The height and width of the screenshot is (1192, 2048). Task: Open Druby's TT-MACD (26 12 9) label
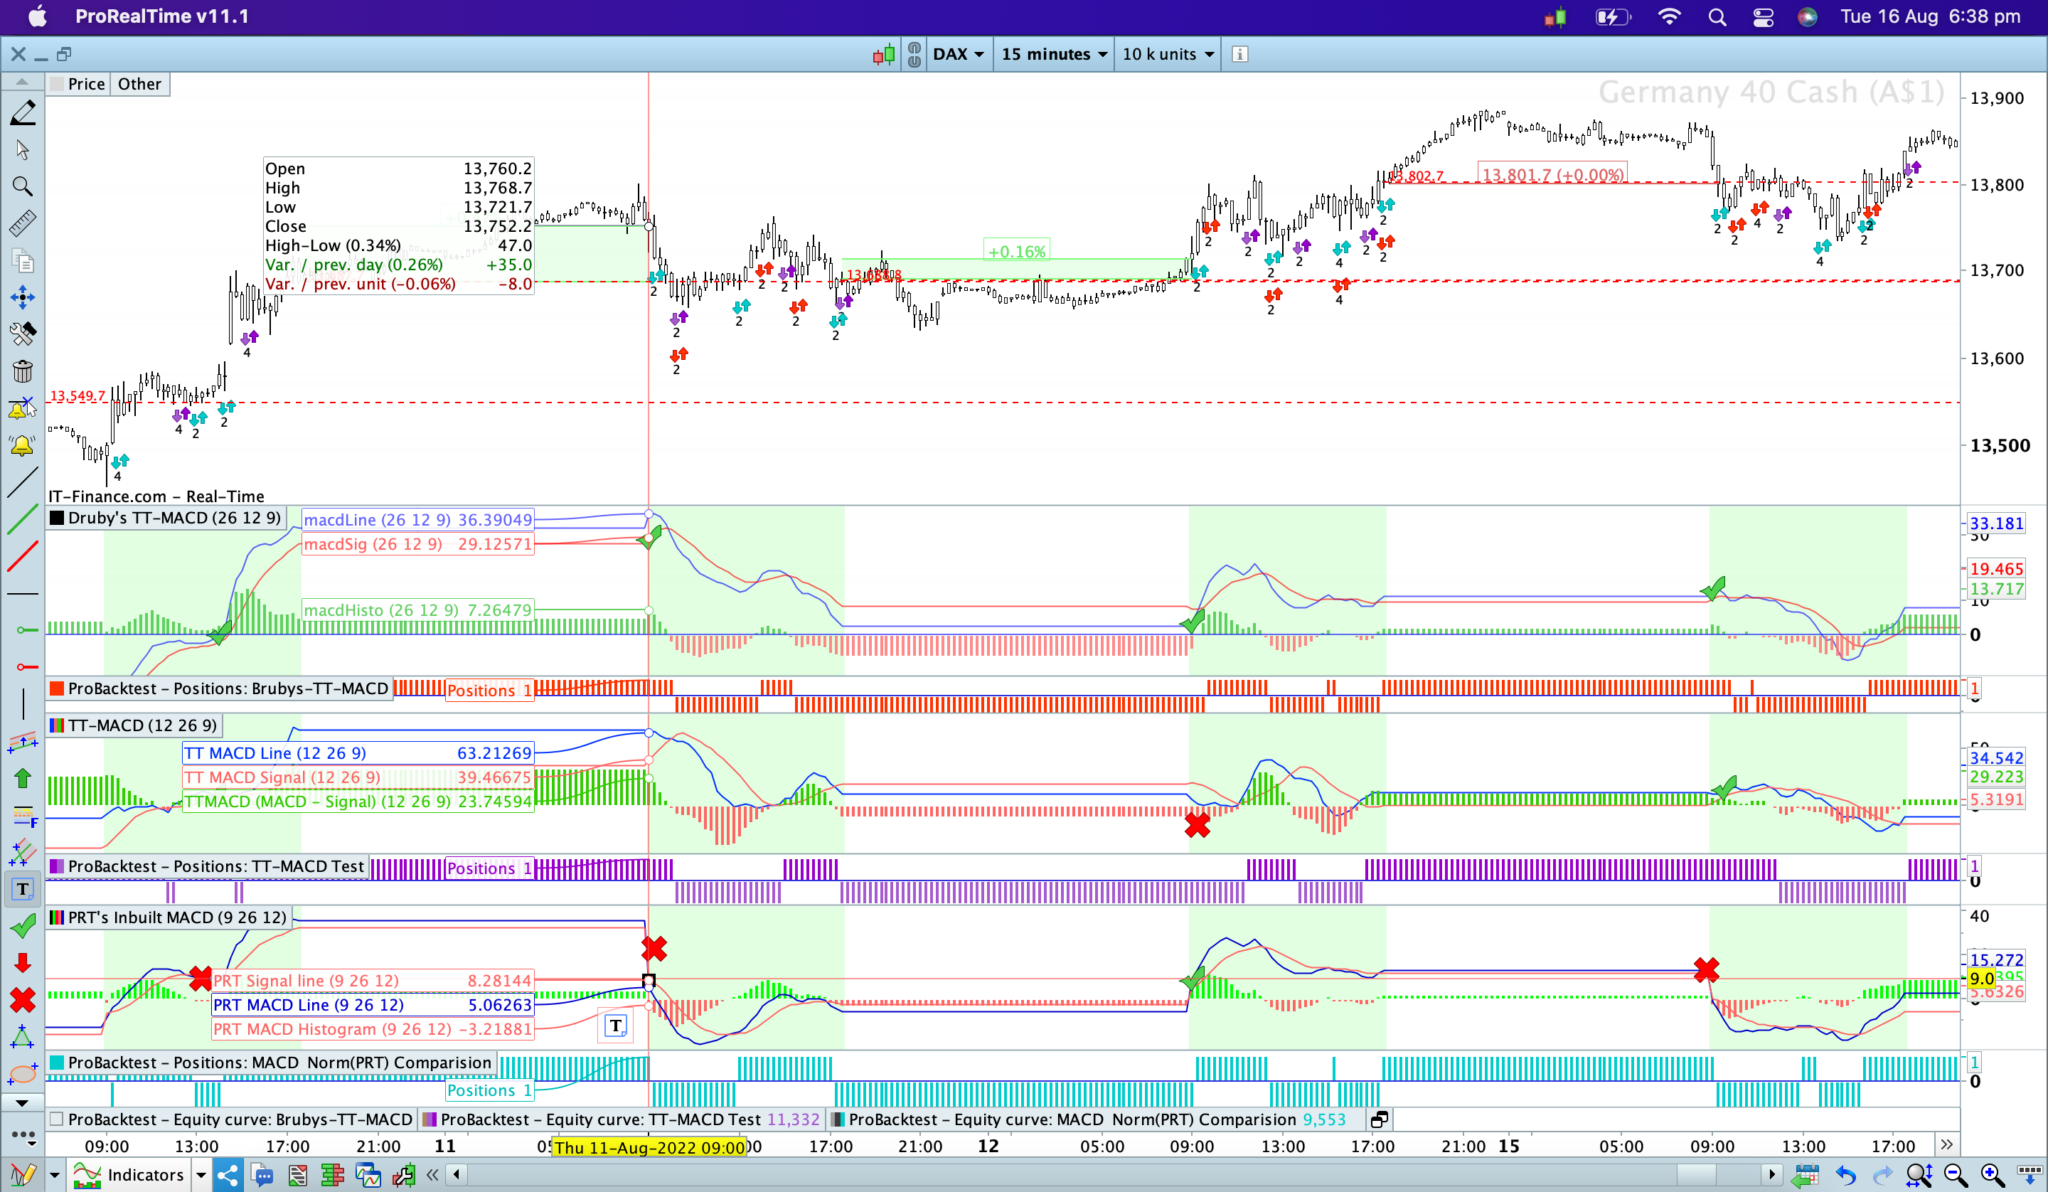tap(174, 518)
